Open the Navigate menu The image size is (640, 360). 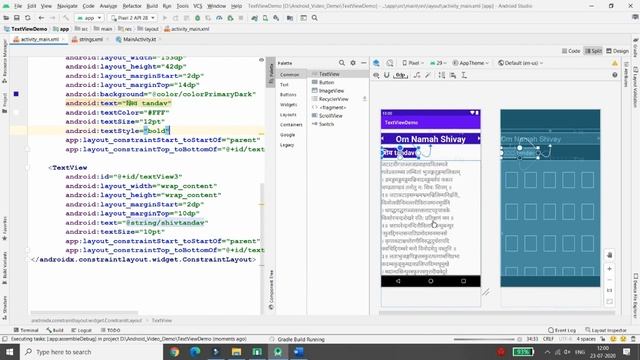67,6
